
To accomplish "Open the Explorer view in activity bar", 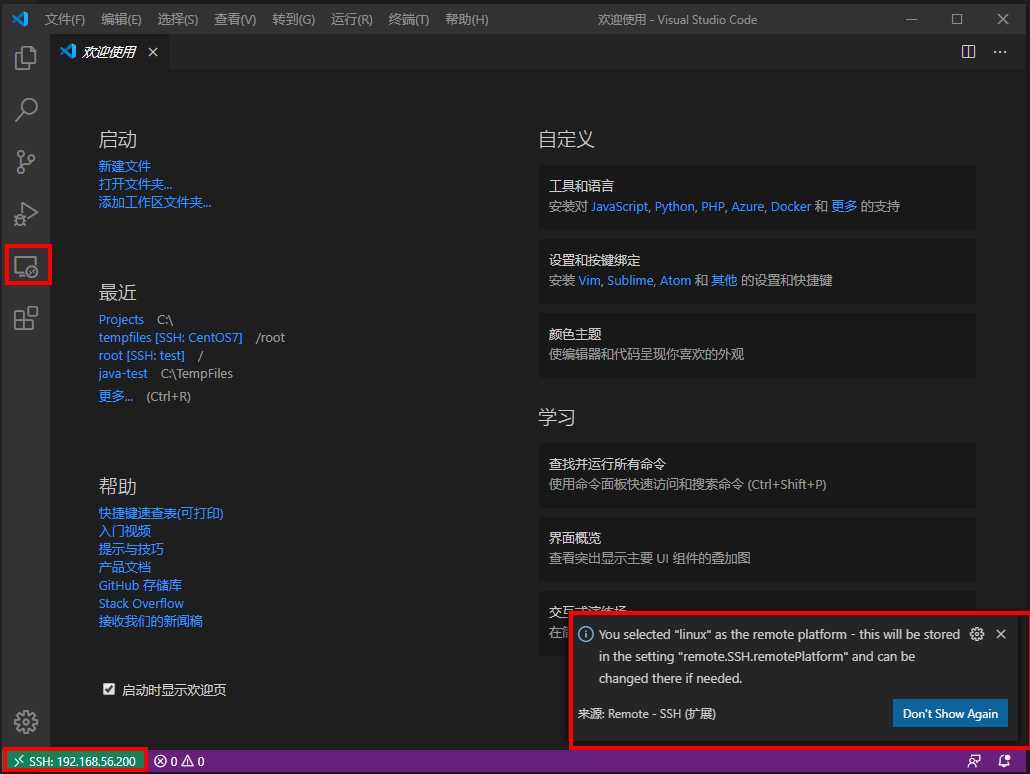I will [x=26, y=58].
